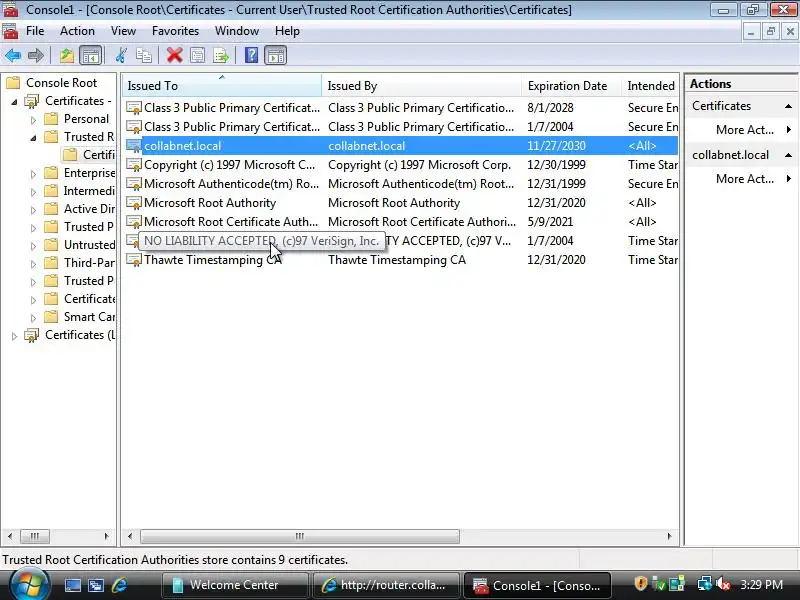800x600 pixels.
Task: Expand the Personal folder node
Action: pyautogui.click(x=33, y=120)
